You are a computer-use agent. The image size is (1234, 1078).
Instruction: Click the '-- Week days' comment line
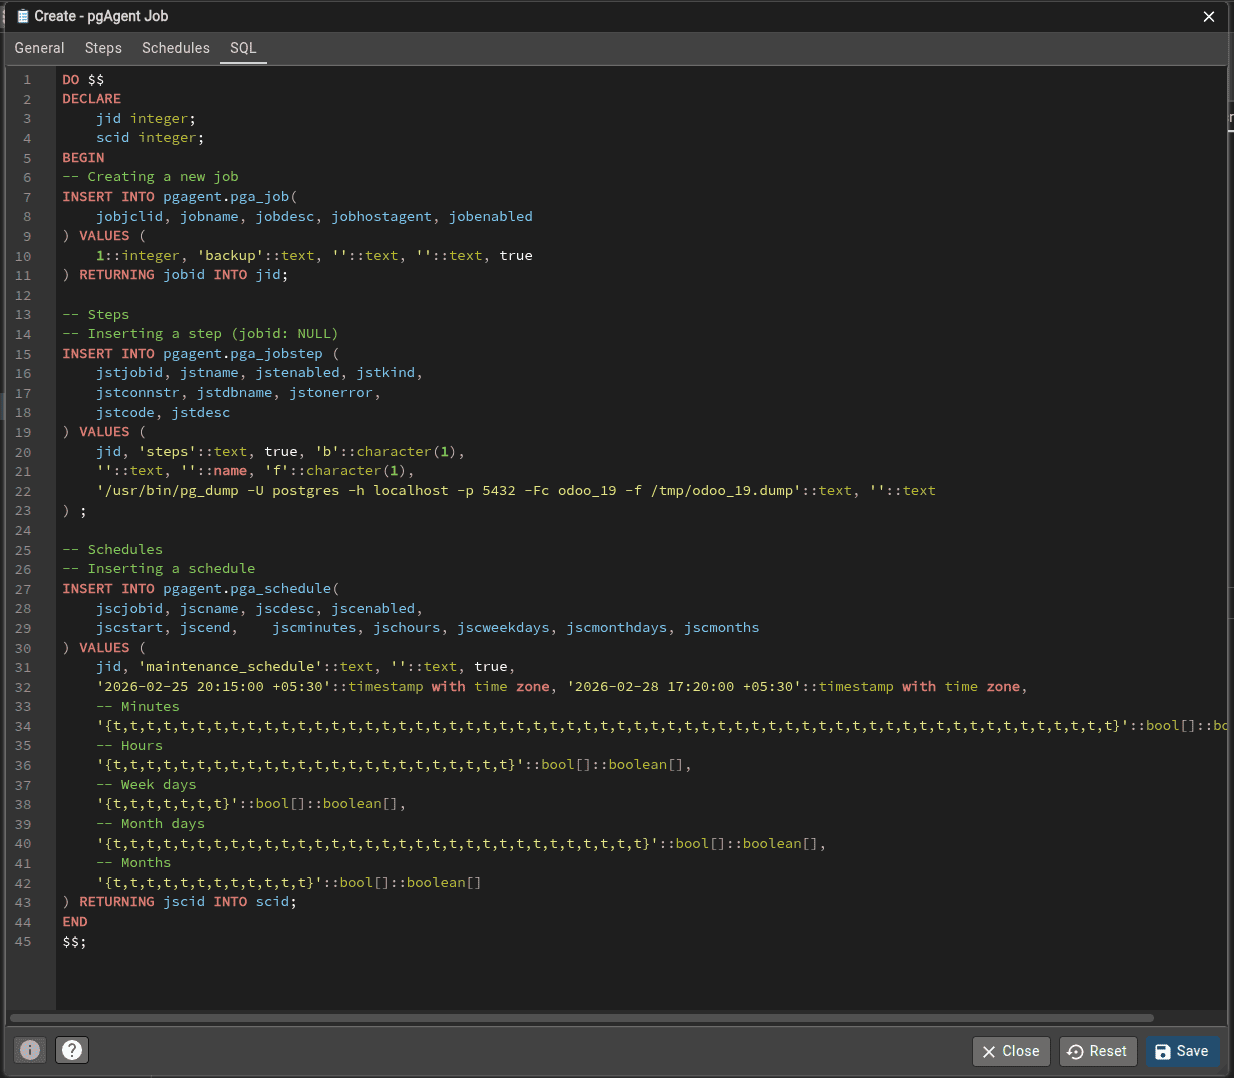[x=146, y=785]
